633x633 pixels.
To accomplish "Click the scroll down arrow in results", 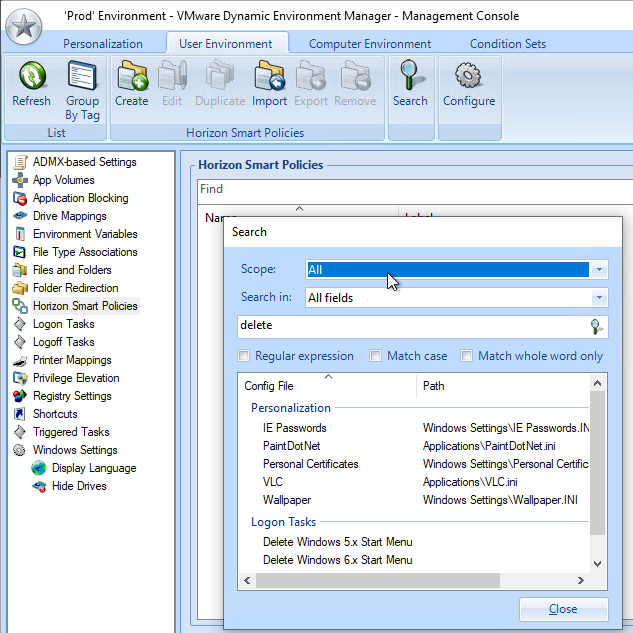I will pos(597,564).
